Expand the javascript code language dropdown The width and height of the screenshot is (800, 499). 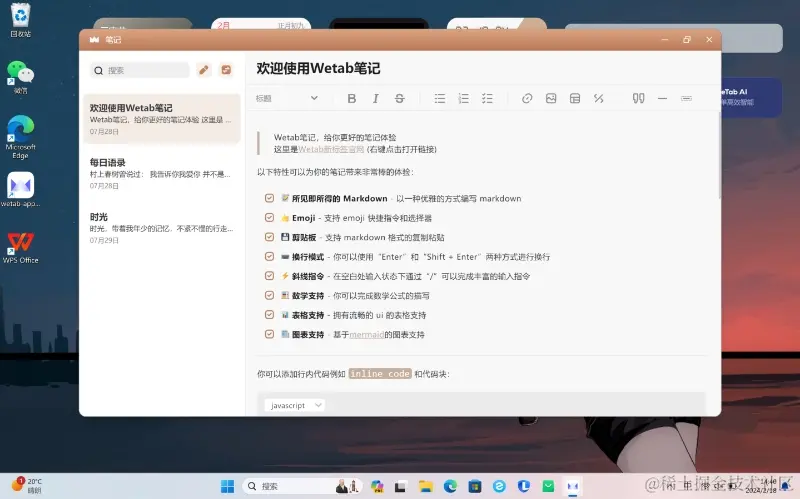point(295,405)
